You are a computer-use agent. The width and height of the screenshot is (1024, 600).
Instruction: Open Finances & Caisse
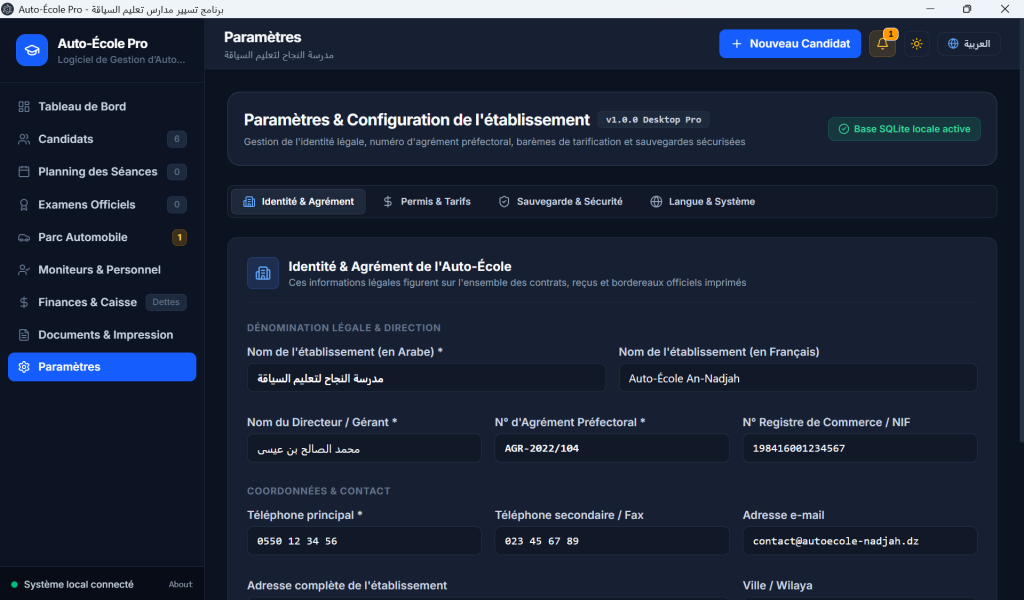pos(102,302)
